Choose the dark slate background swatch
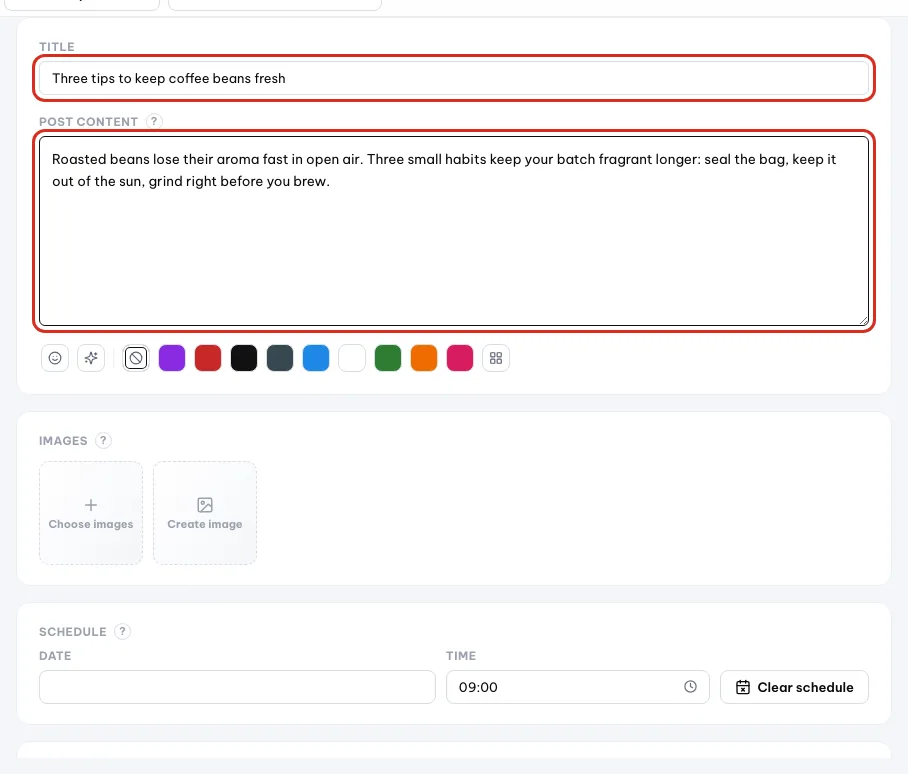This screenshot has width=908, height=774. pos(280,358)
